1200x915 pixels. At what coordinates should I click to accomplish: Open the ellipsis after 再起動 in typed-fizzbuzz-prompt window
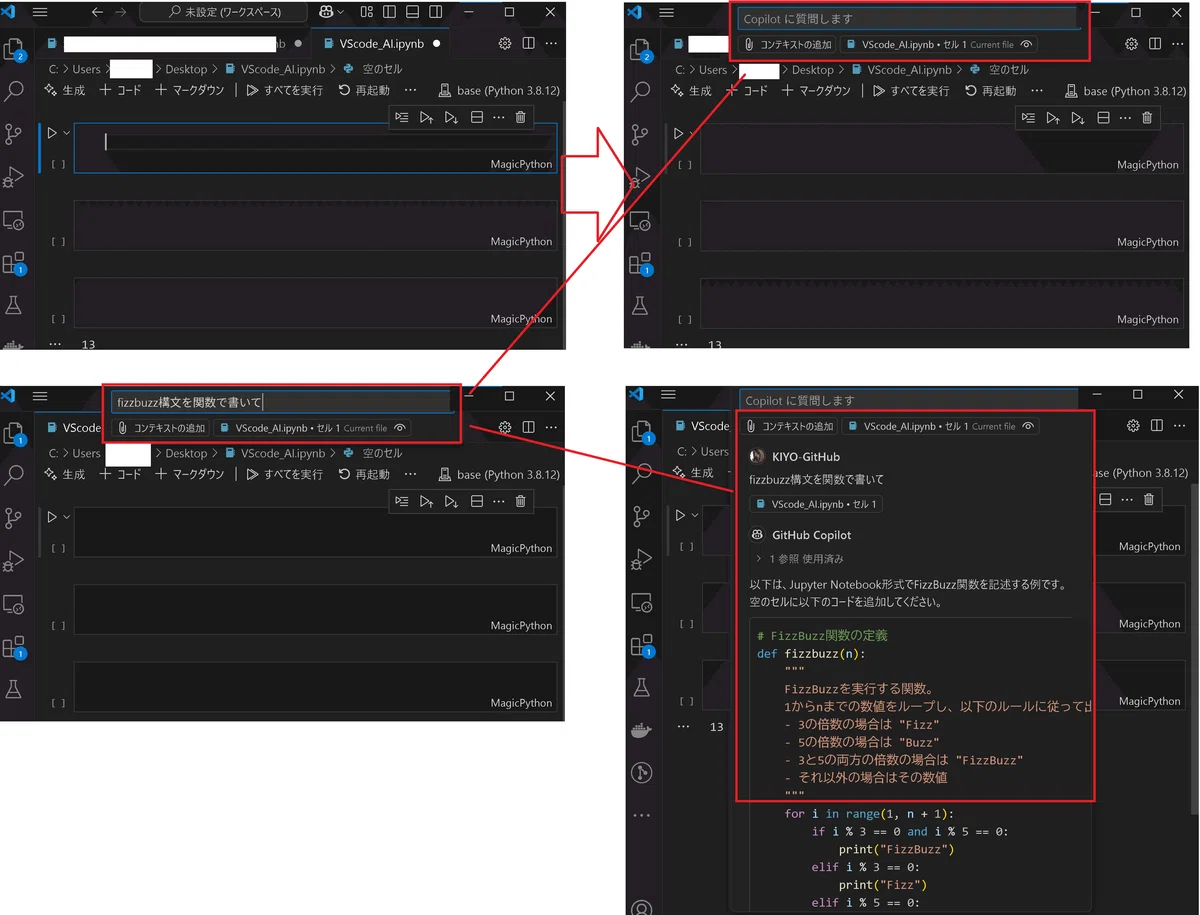point(410,475)
